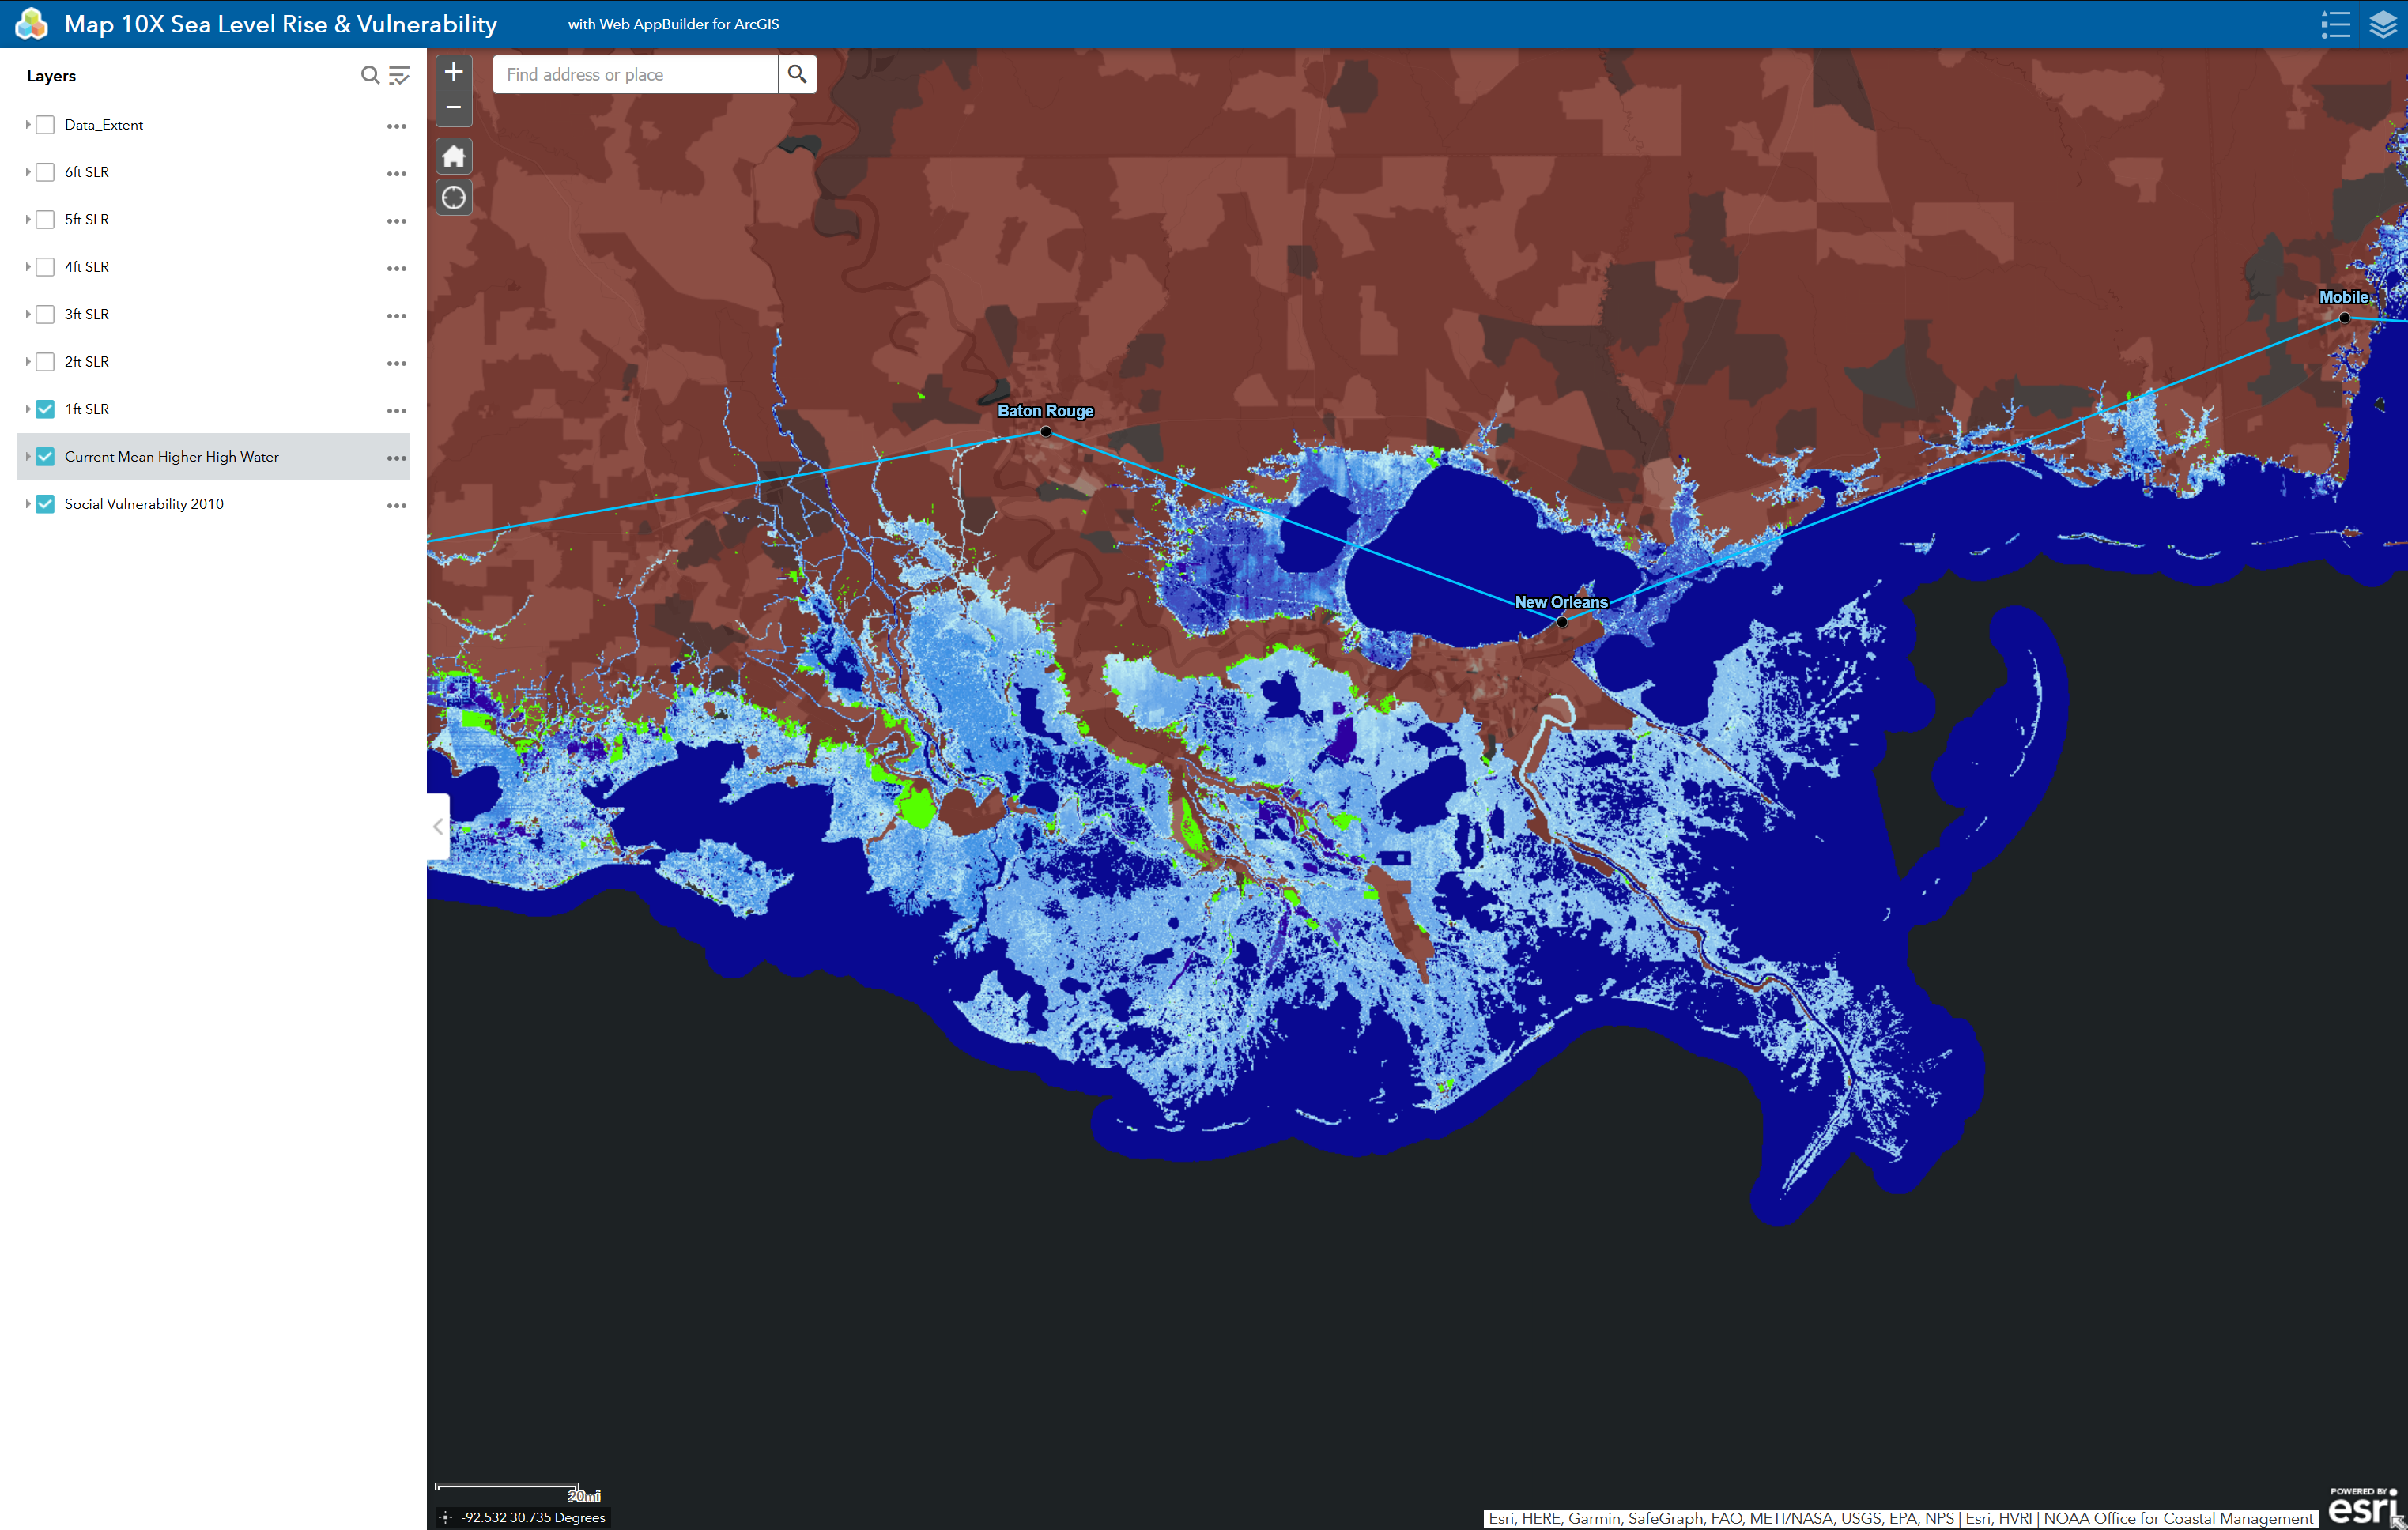Viewport: 2408px width, 1530px height.
Task: Enable the 4ft SLR layer checkbox
Action: (x=45, y=267)
